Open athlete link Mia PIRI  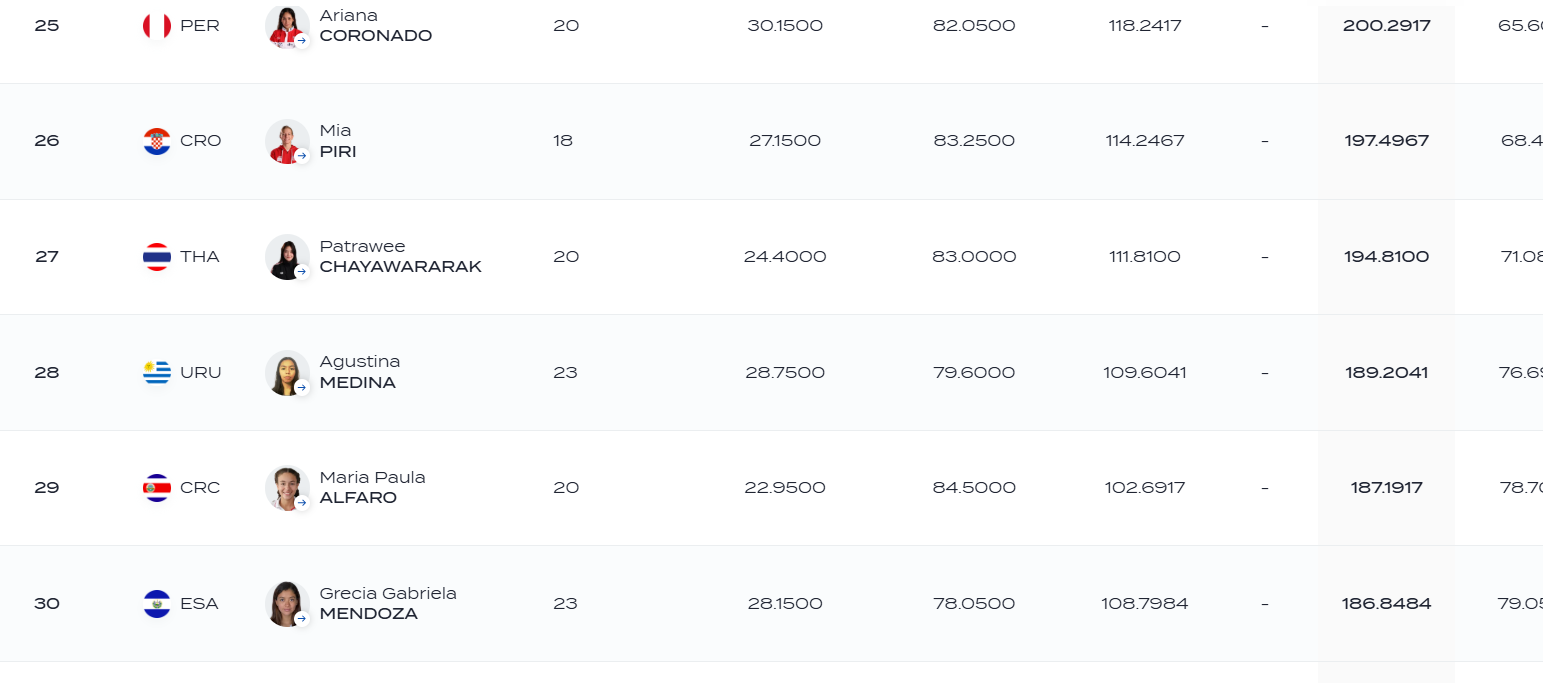(x=338, y=141)
